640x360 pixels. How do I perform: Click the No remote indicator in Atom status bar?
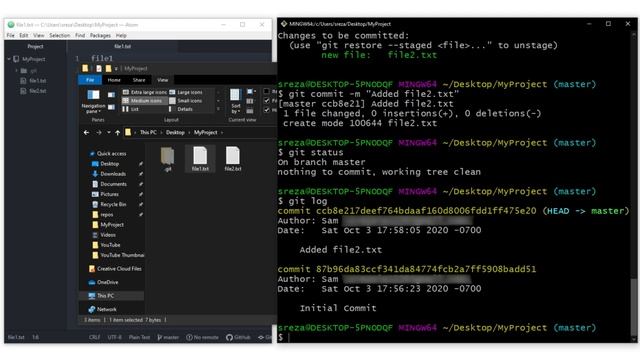pyautogui.click(x=202, y=337)
